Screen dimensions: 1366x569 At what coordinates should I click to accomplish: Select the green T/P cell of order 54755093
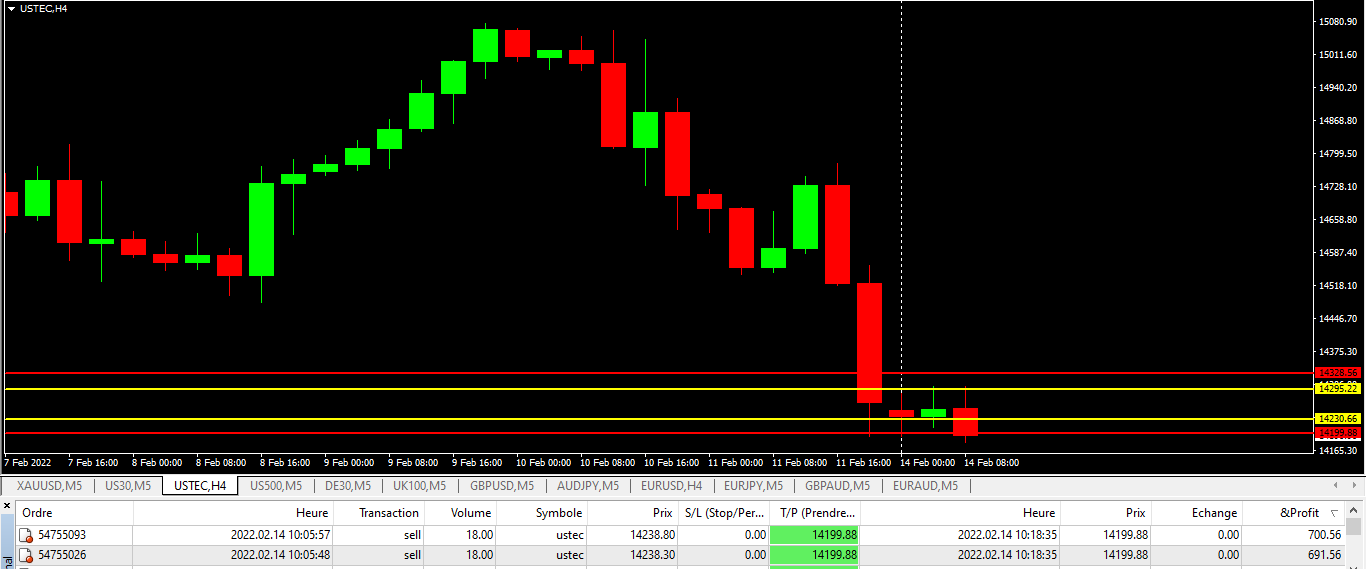tap(814, 535)
